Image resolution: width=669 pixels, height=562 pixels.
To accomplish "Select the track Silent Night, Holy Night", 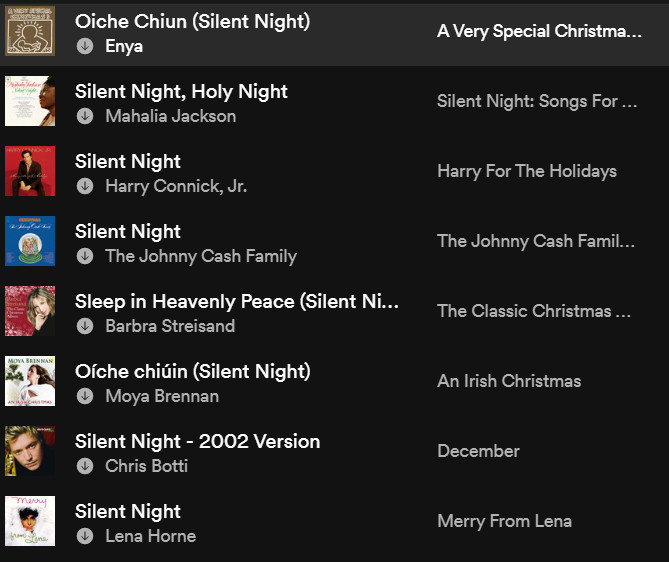I will pyautogui.click(x=181, y=91).
